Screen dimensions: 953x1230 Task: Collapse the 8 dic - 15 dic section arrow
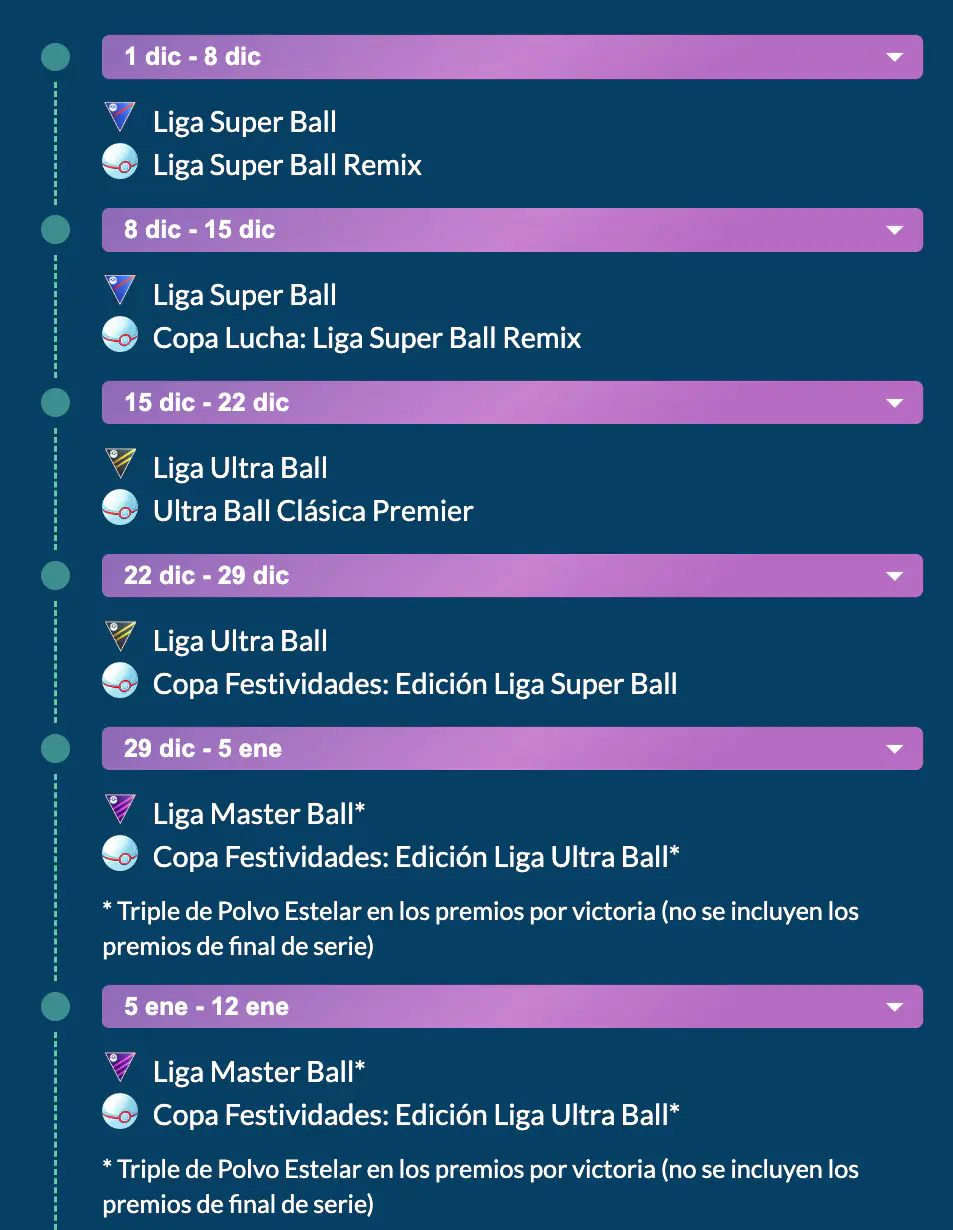click(895, 231)
